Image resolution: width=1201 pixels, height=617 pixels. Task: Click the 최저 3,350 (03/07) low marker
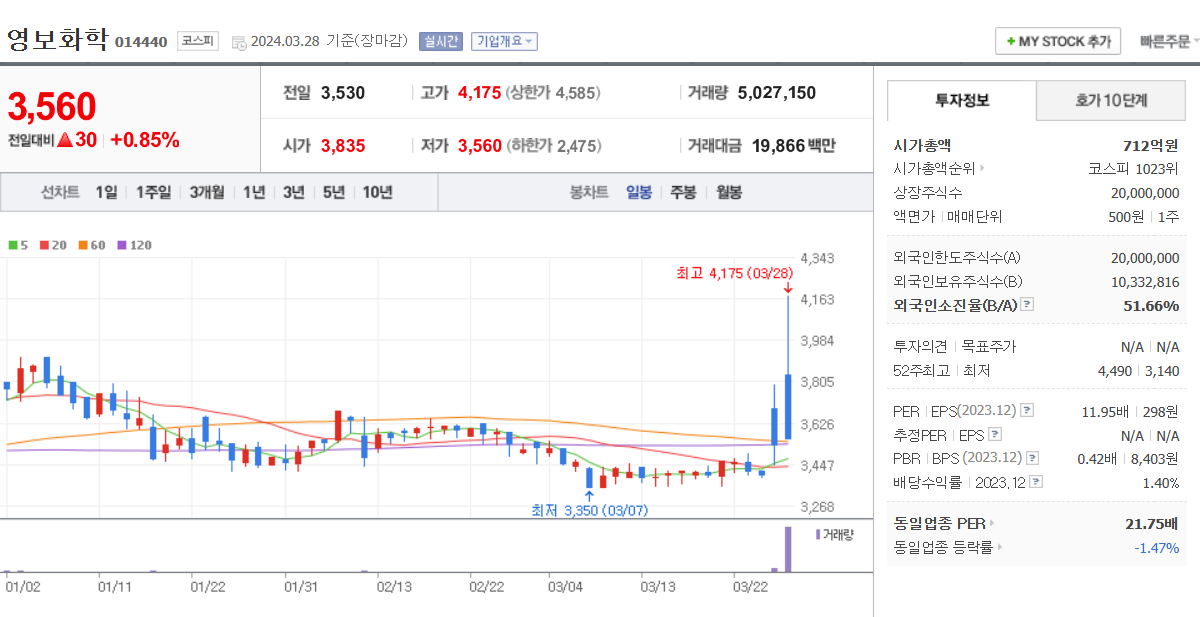click(x=589, y=510)
